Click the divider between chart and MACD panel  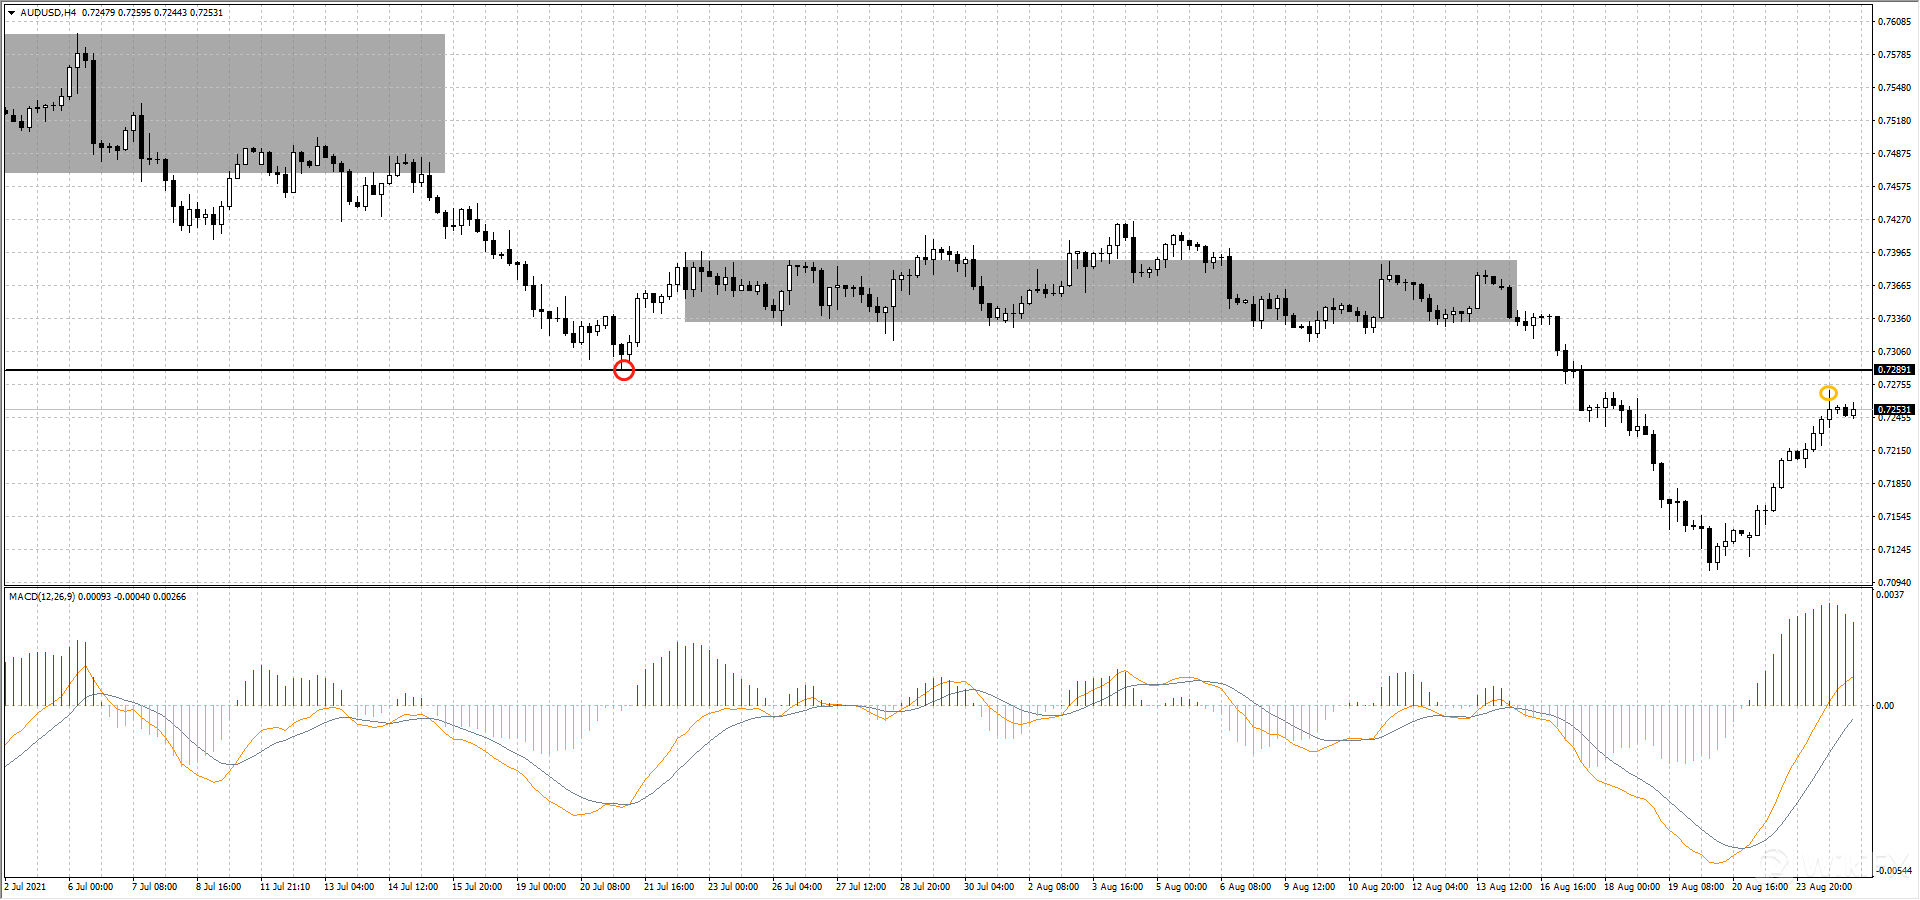pos(936,586)
